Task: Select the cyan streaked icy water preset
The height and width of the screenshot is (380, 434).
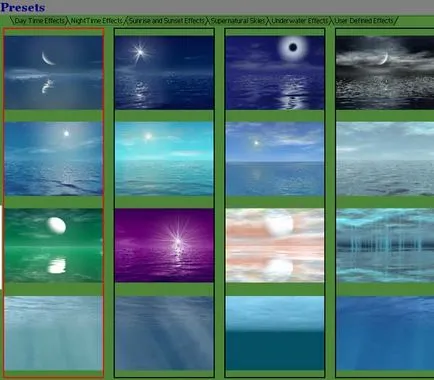Action: [x=385, y=246]
